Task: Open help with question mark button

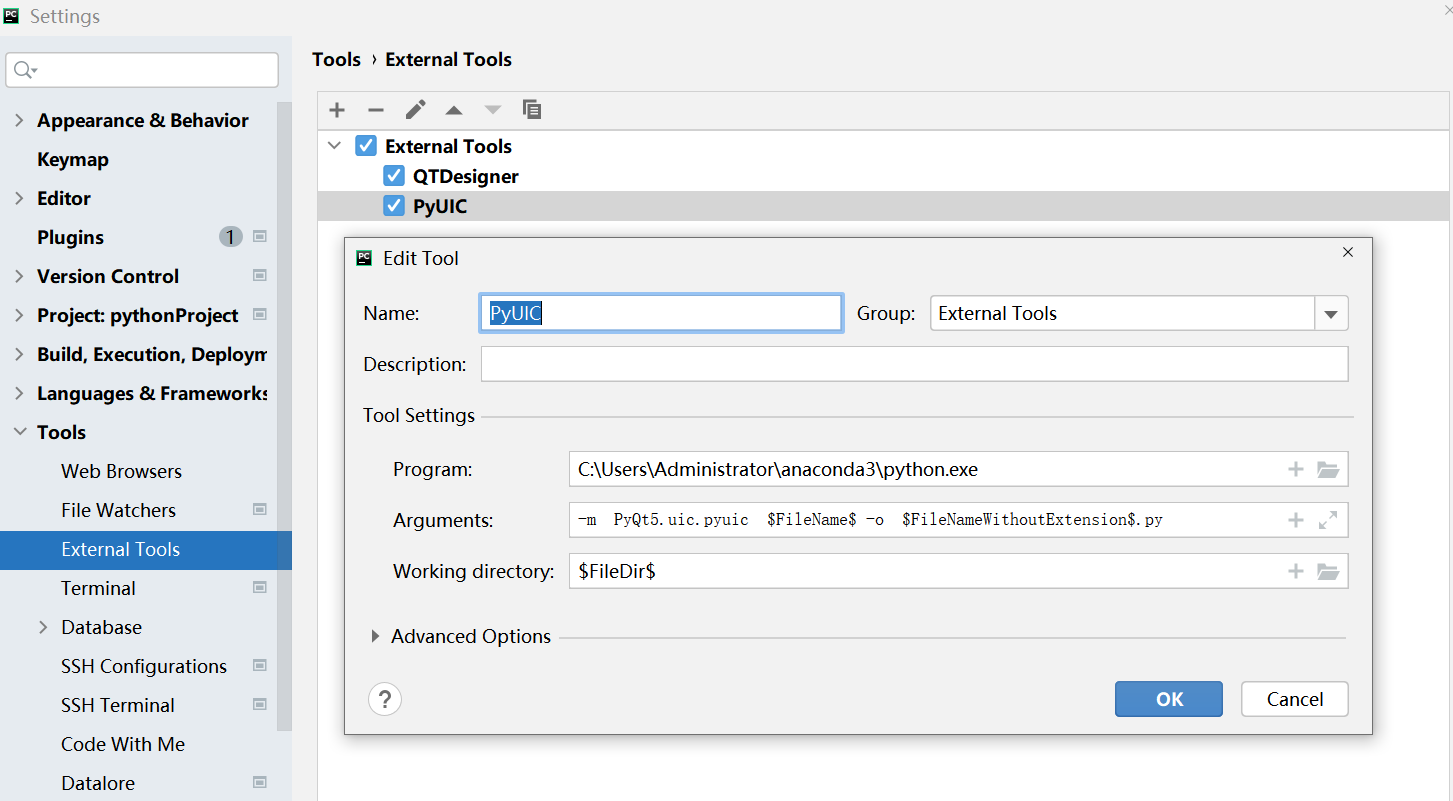Action: 385,699
